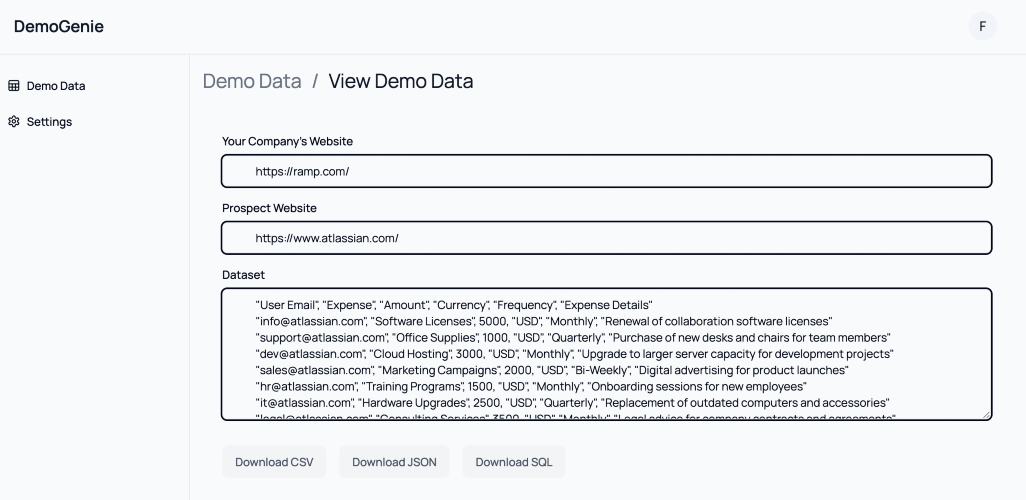Navigate to Demo Data breadcrumb

pyautogui.click(x=252, y=81)
